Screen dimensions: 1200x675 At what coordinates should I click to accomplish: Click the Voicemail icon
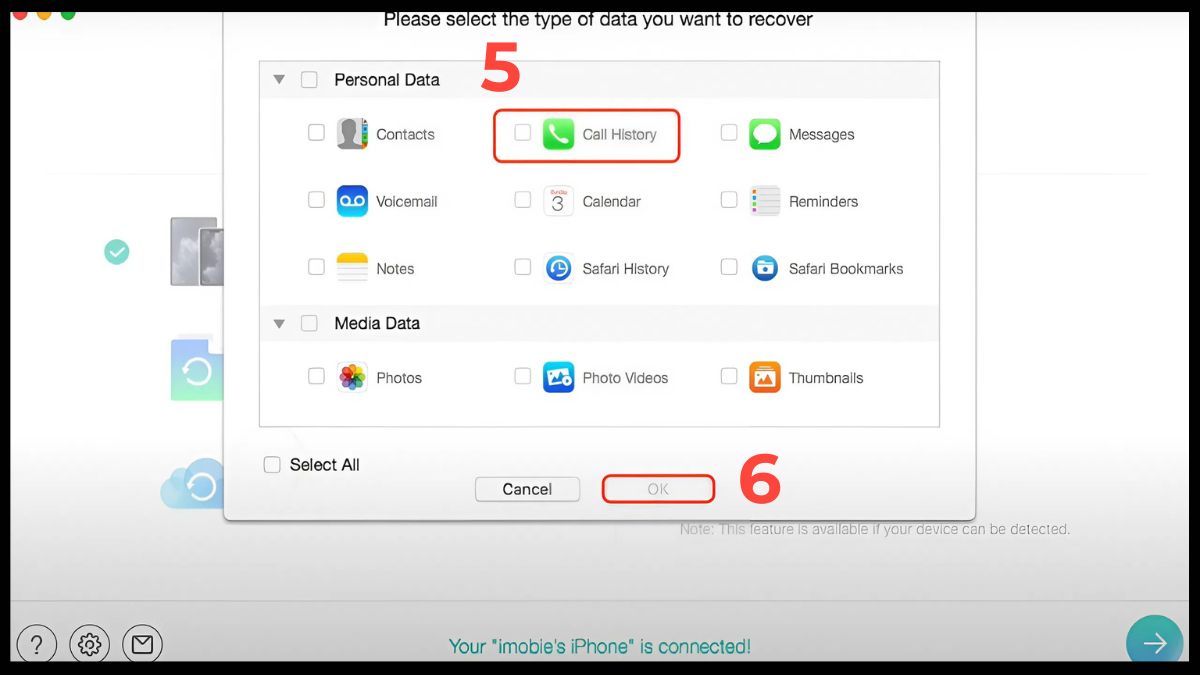pyautogui.click(x=352, y=201)
